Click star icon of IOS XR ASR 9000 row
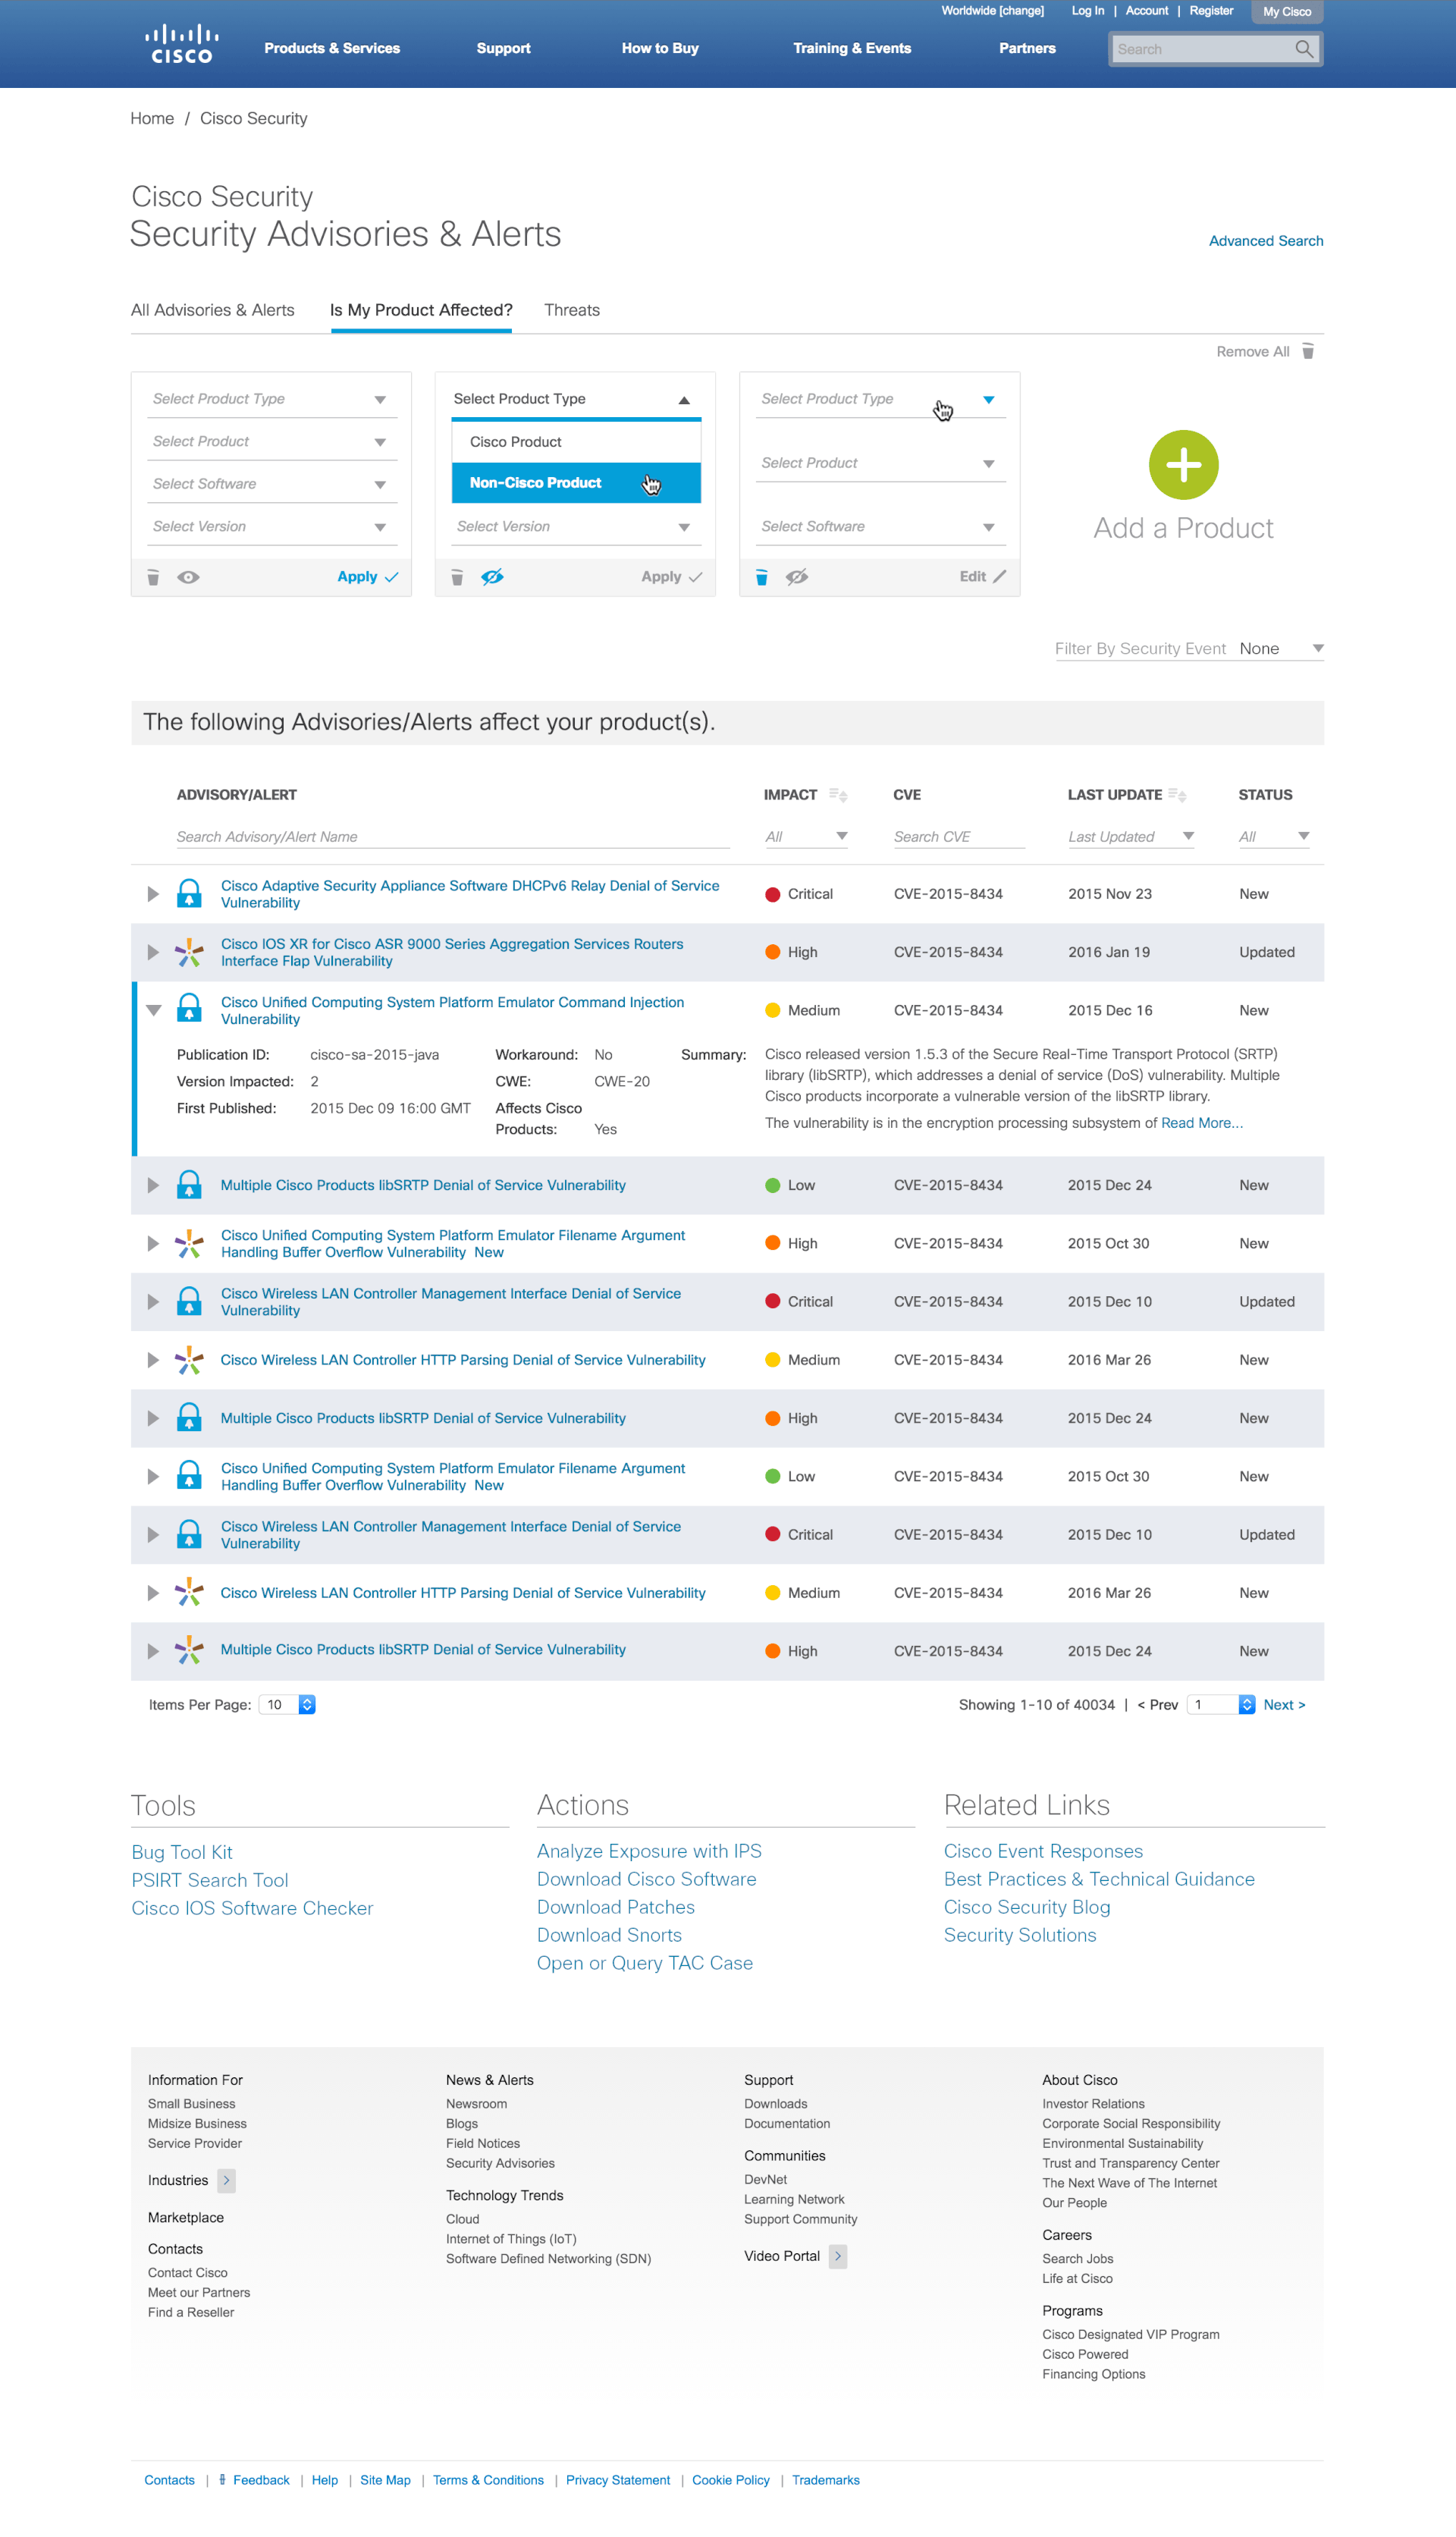Screen dimensions: 1456x2537 (x=189, y=952)
